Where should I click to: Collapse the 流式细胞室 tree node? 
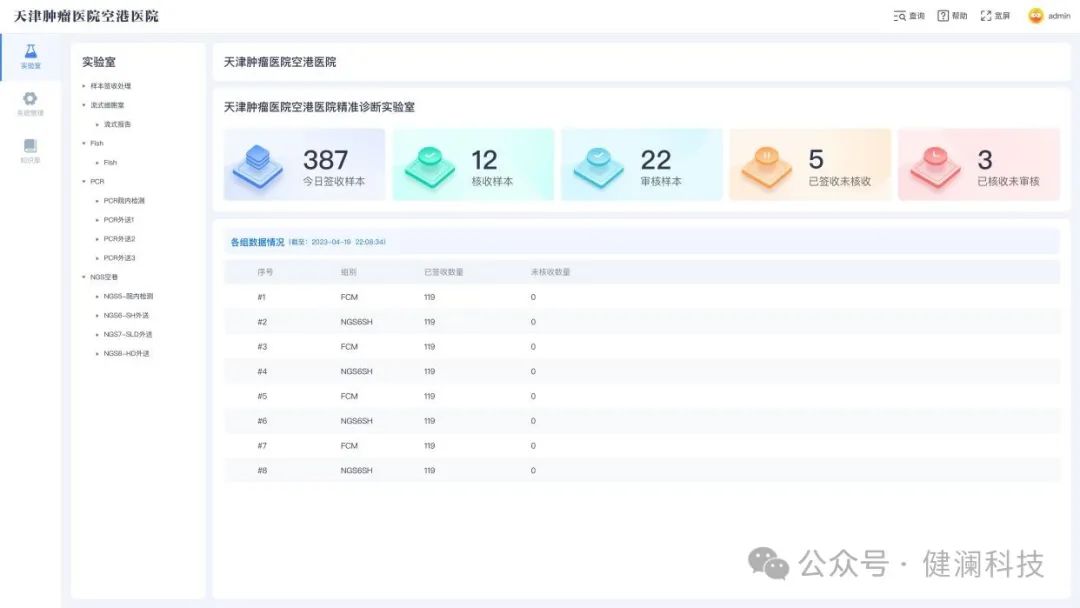(84, 105)
